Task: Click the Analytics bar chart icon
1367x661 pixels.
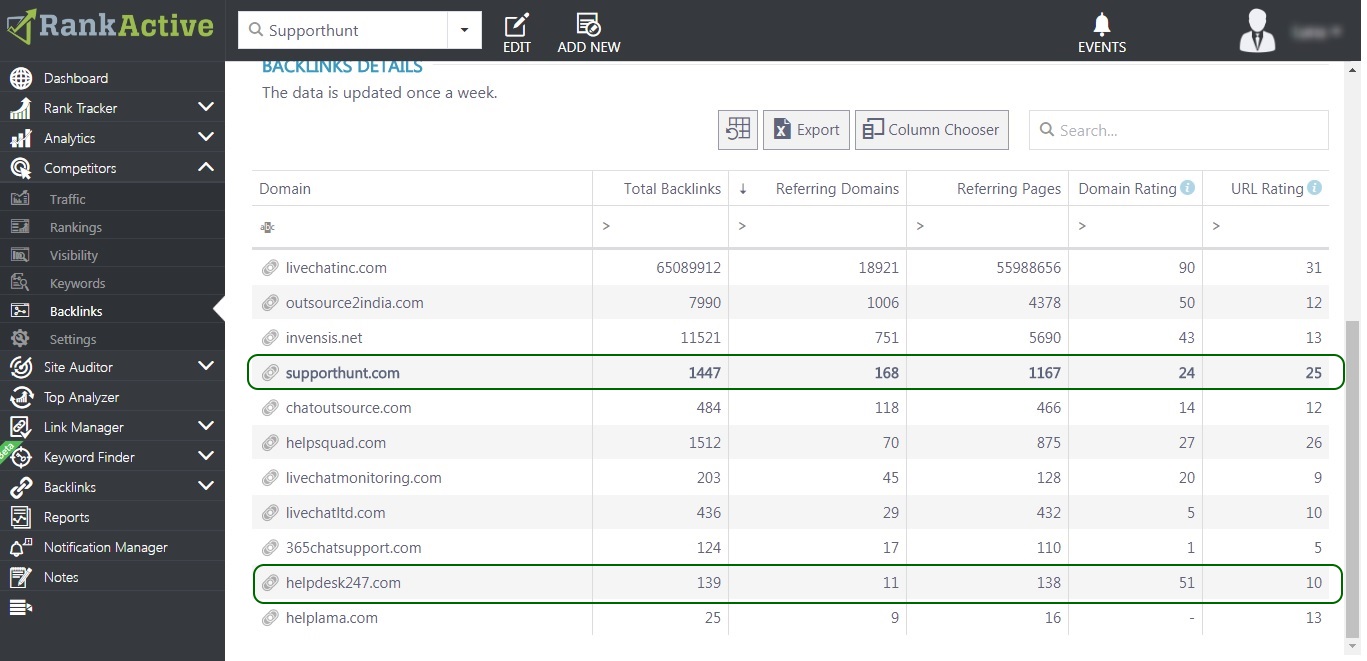Action: [x=20, y=138]
